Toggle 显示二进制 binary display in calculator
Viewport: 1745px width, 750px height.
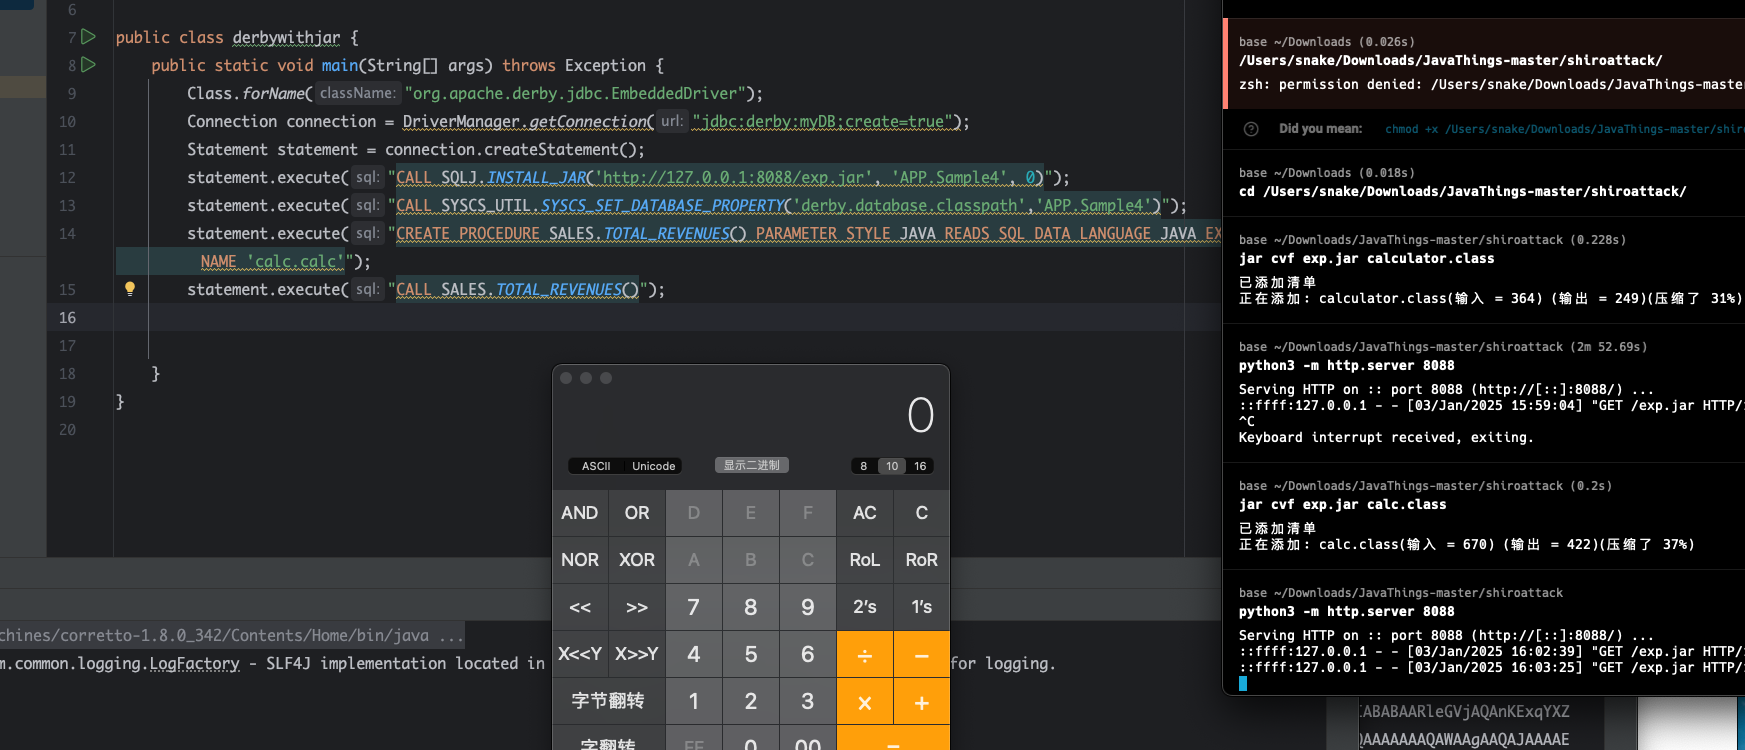point(752,465)
